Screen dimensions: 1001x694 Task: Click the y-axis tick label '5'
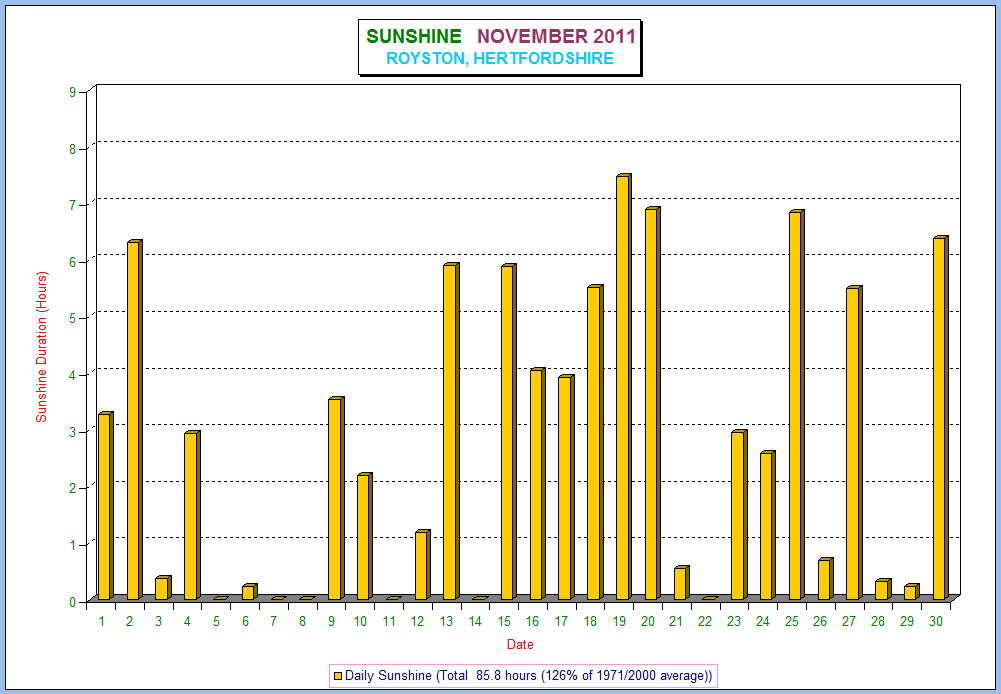point(72,318)
